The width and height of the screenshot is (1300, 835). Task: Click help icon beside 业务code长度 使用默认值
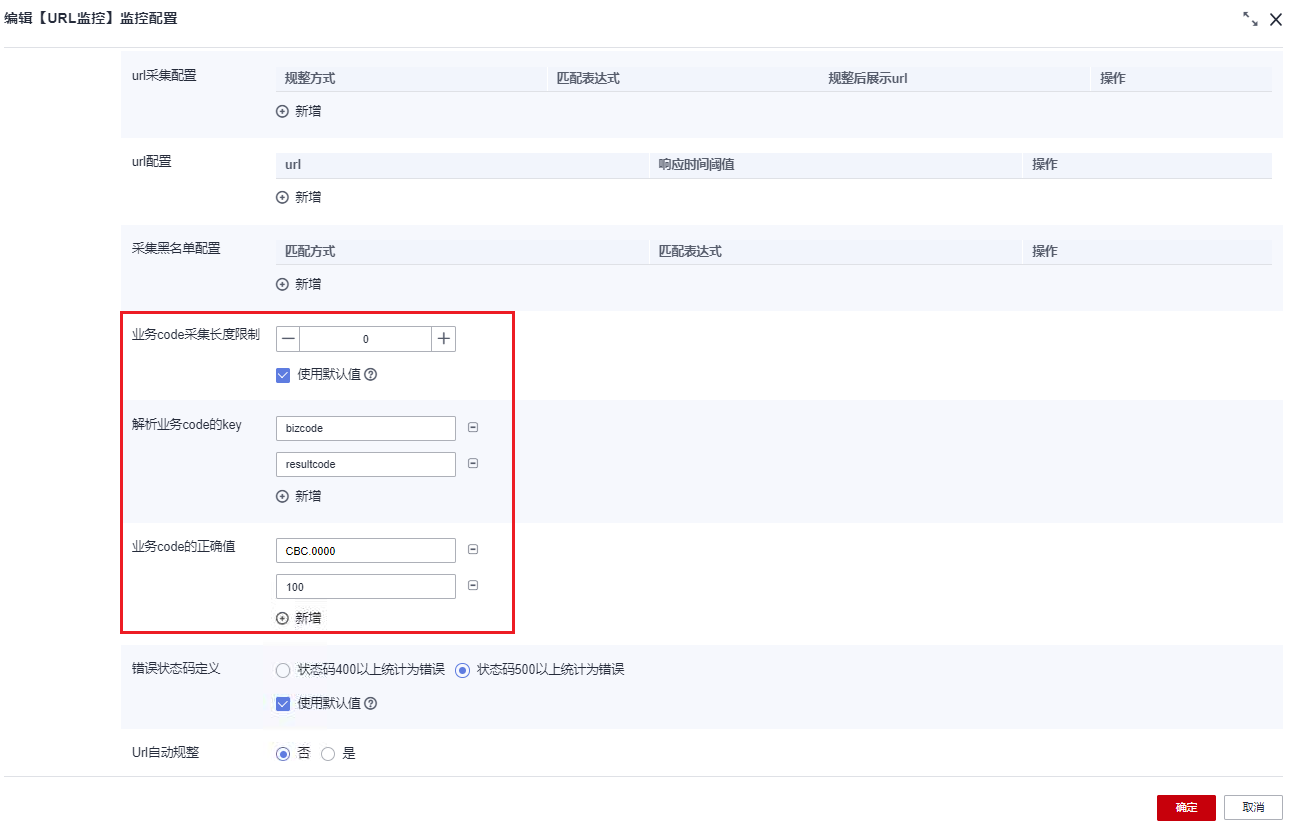point(371,375)
